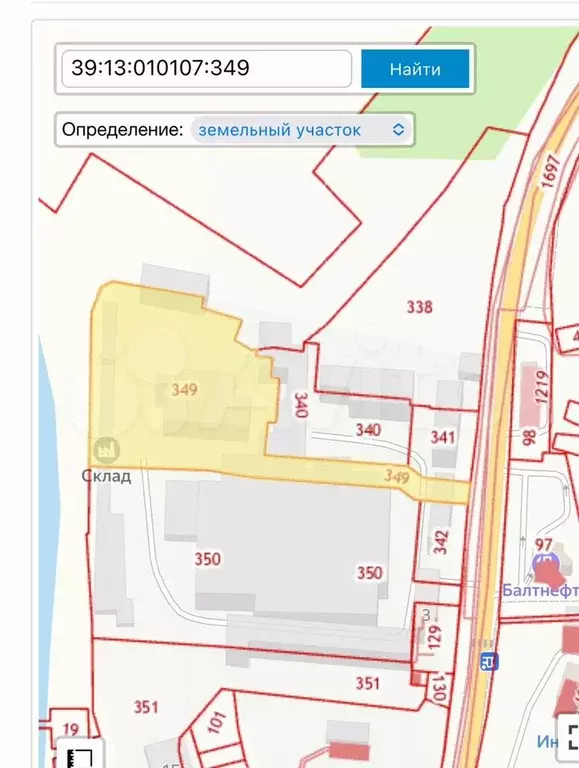
Task: Click parcel label 101
Action: [216, 722]
